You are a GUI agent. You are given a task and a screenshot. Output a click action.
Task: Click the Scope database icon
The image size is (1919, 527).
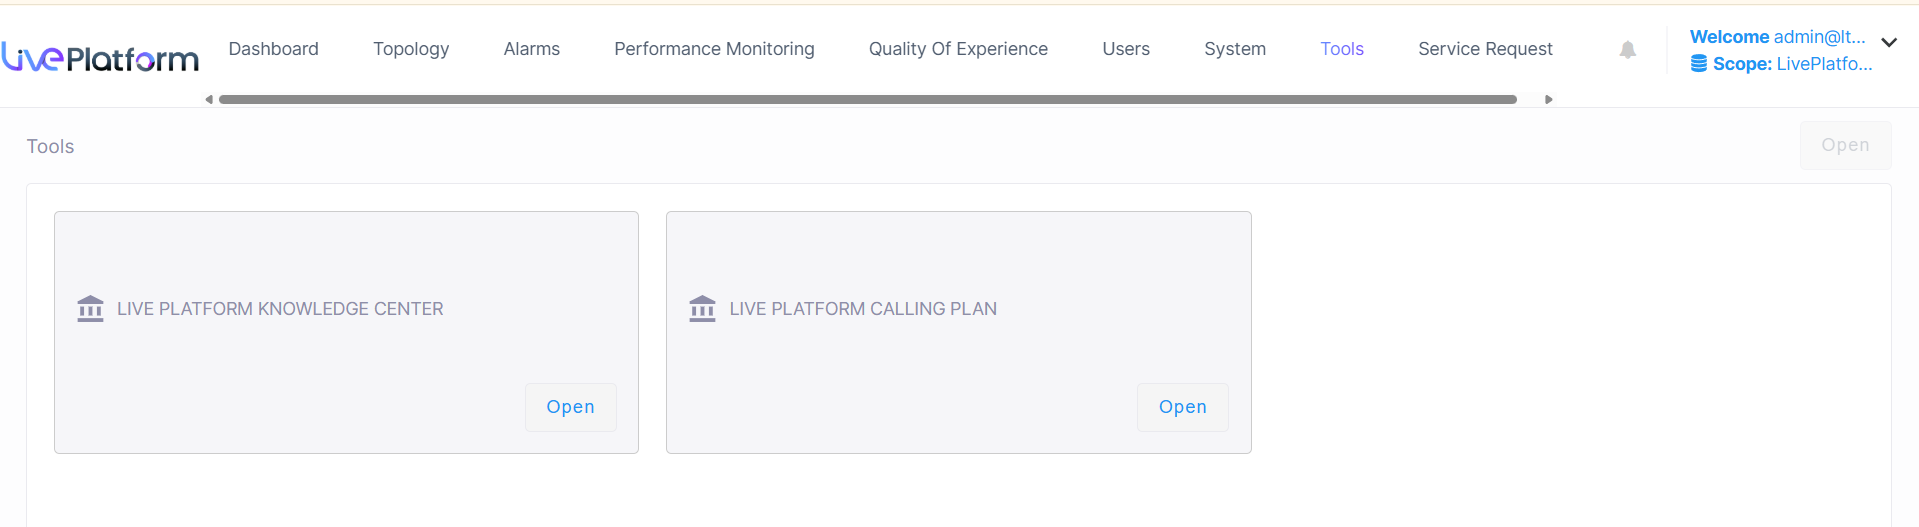(1699, 64)
